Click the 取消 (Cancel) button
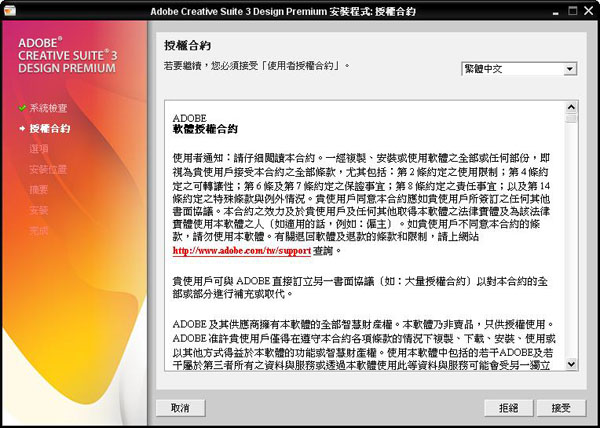The image size is (600, 428). coord(180,408)
